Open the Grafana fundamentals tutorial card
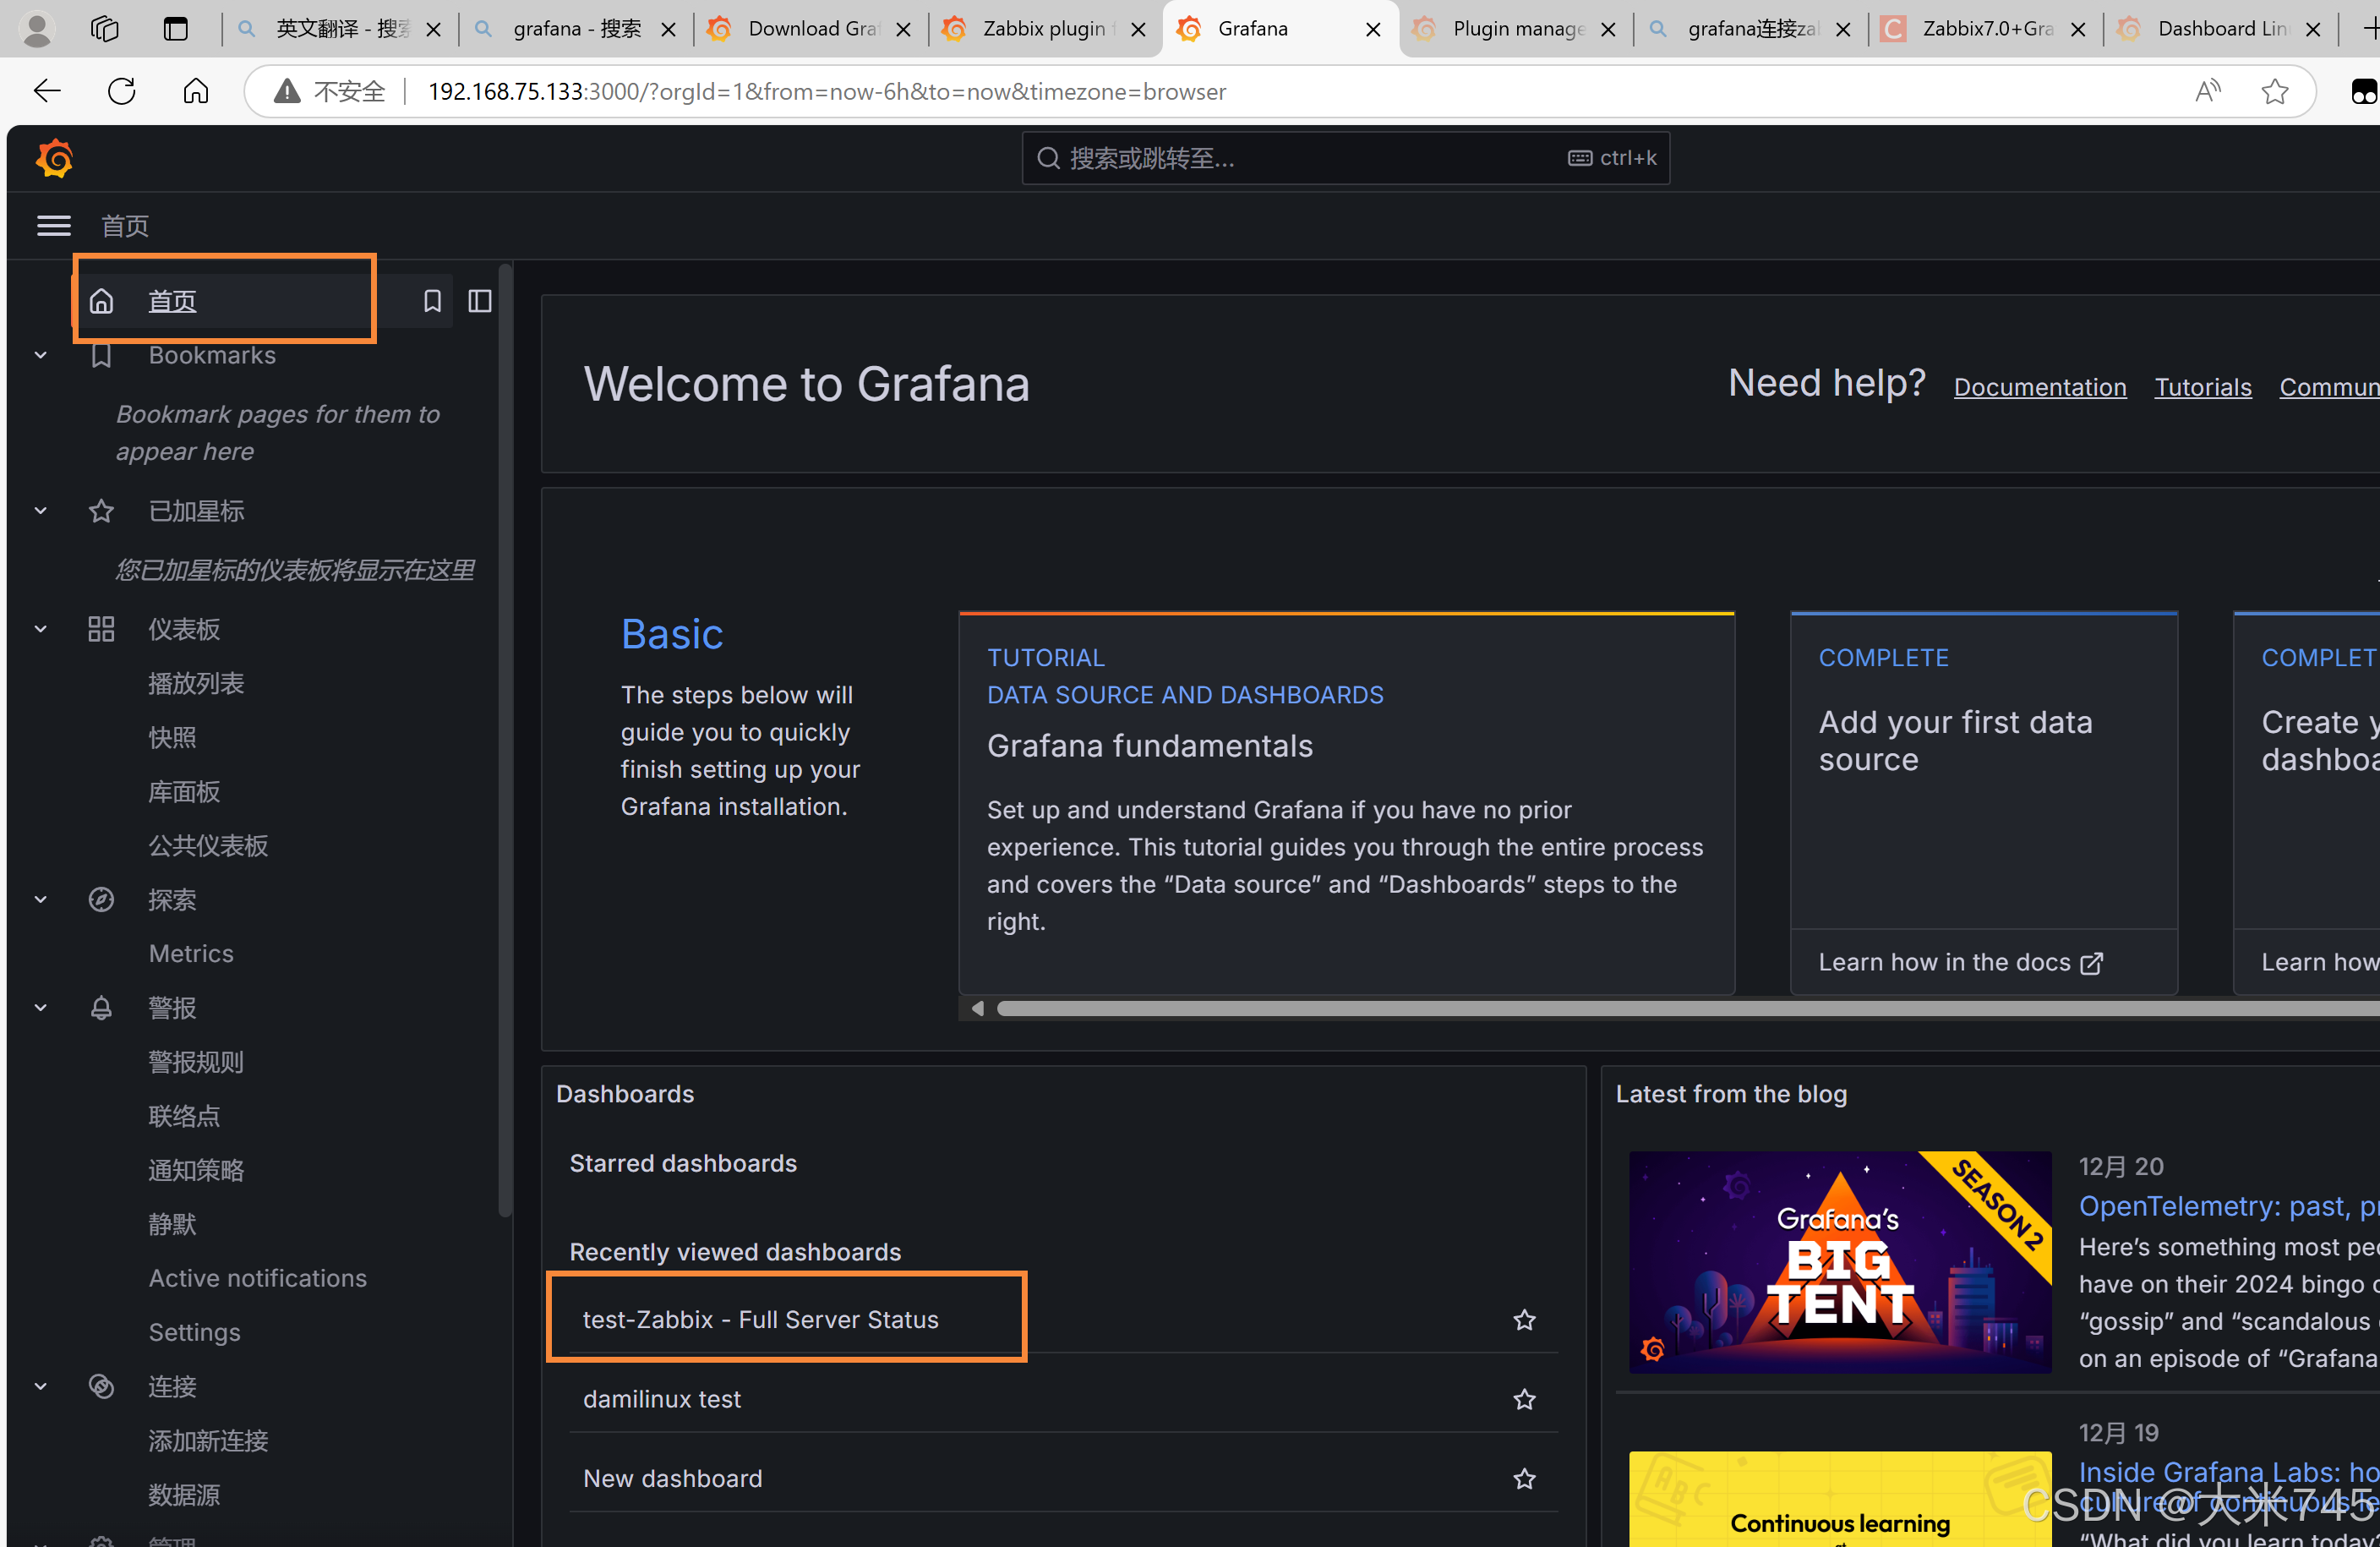This screenshot has width=2380, height=1547. point(1346,803)
